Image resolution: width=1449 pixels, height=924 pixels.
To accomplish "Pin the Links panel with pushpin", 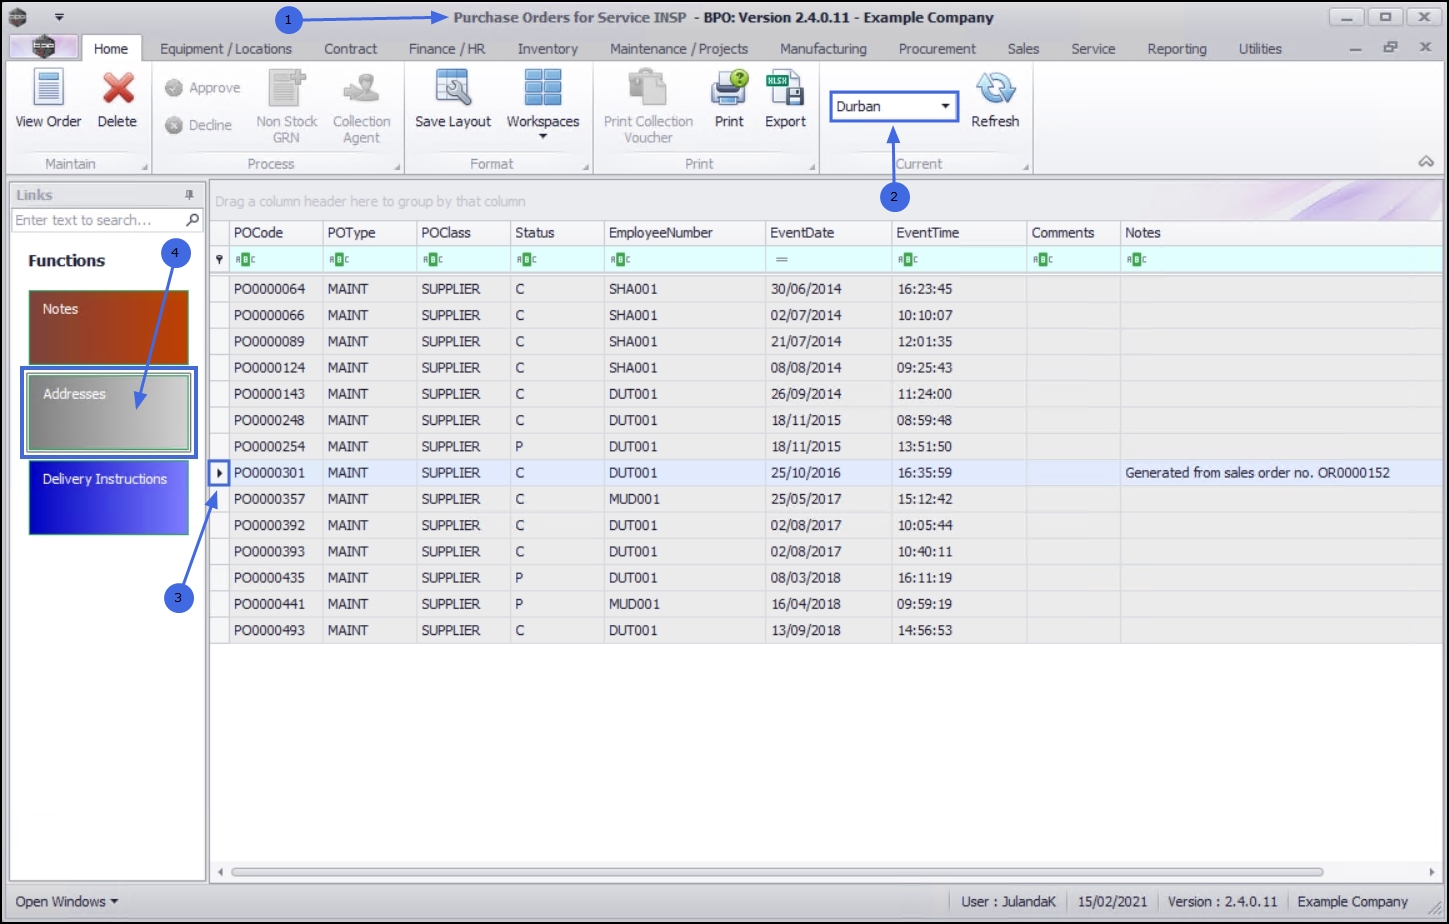I will point(189,195).
